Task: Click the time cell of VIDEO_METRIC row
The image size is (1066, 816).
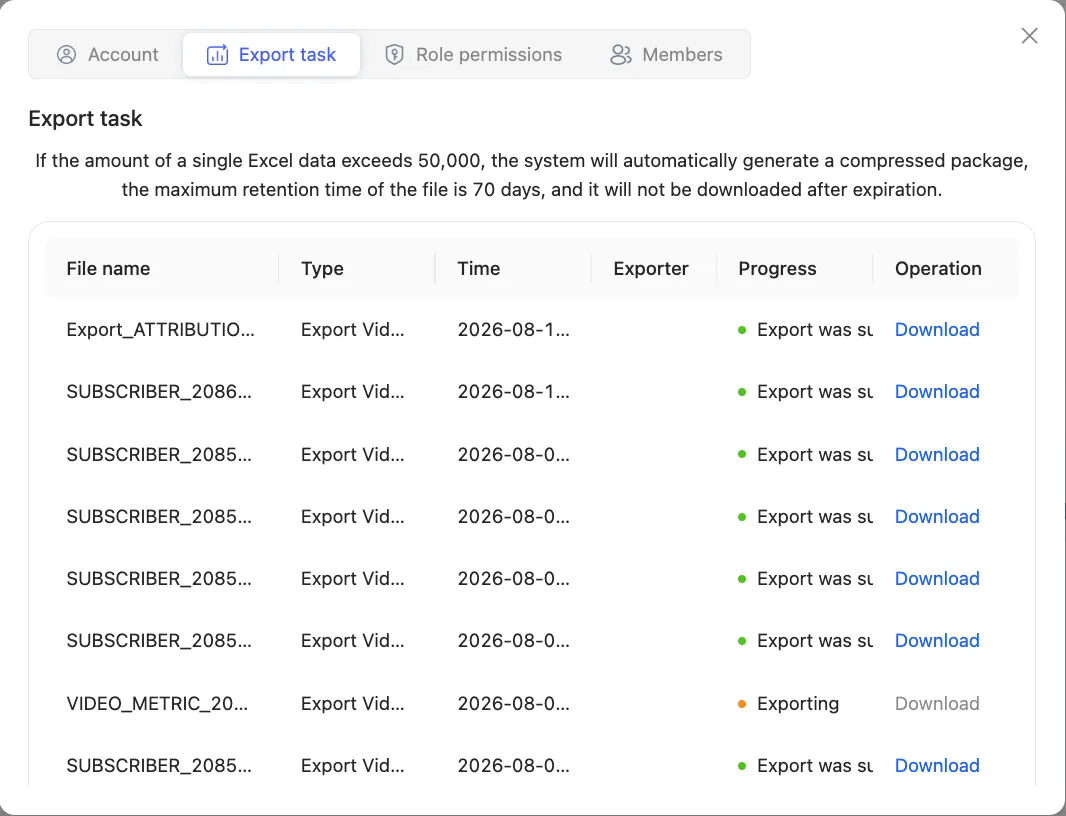Action: tap(513, 703)
